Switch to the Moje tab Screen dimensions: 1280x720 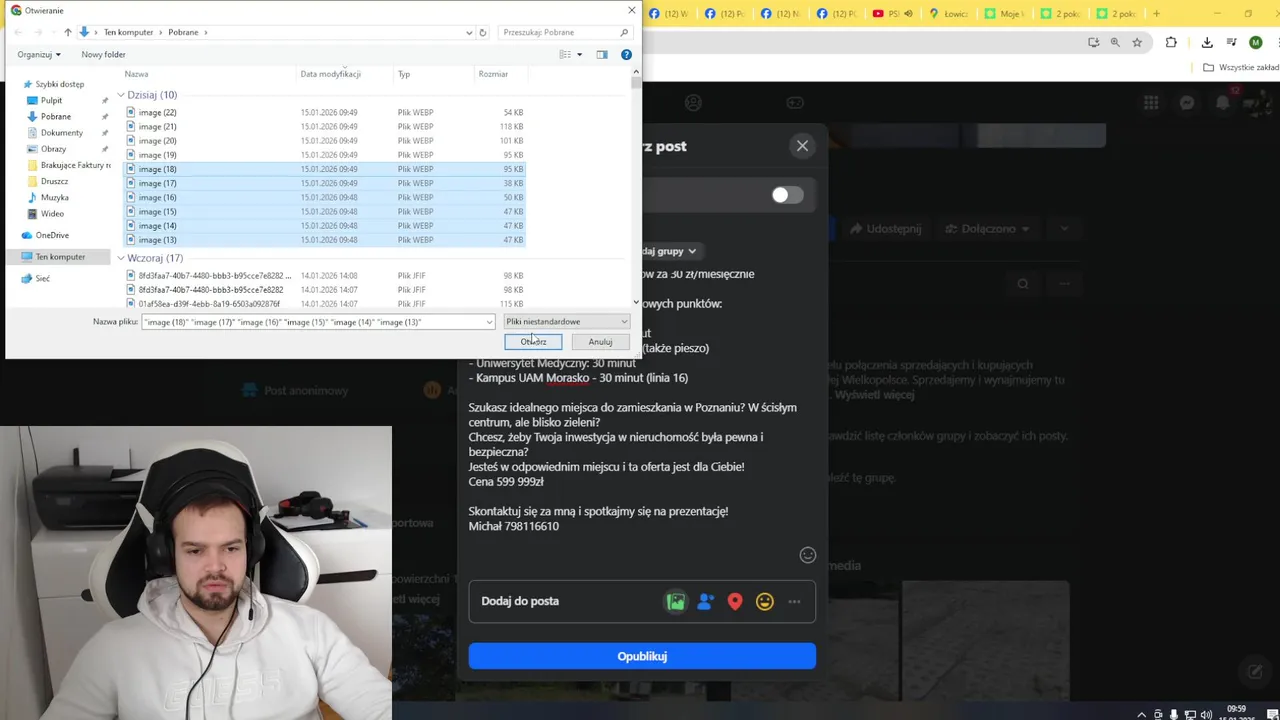[x=1003, y=13]
